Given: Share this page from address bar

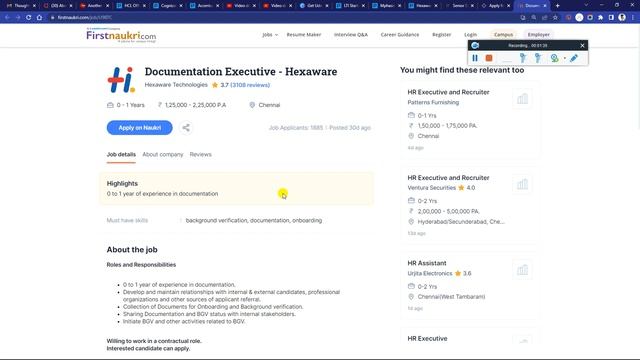Looking at the screenshot, I should [x=544, y=18].
